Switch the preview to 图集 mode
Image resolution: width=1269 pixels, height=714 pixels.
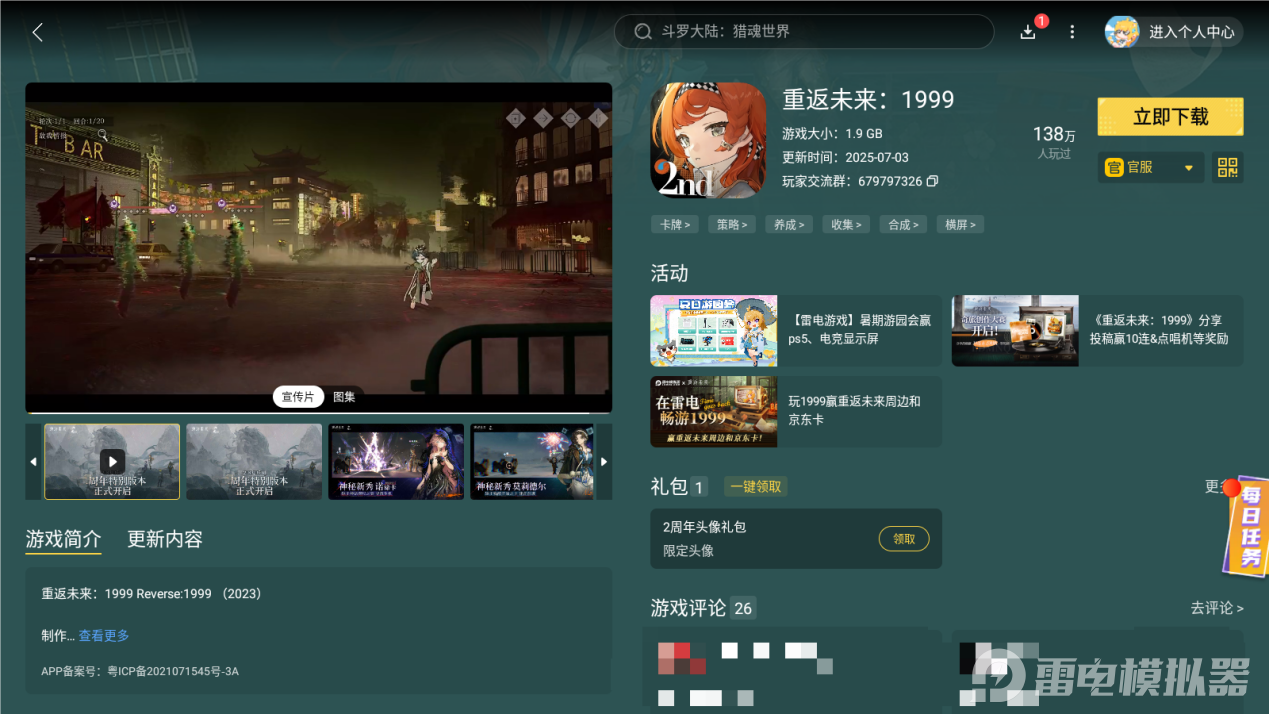[x=344, y=396]
